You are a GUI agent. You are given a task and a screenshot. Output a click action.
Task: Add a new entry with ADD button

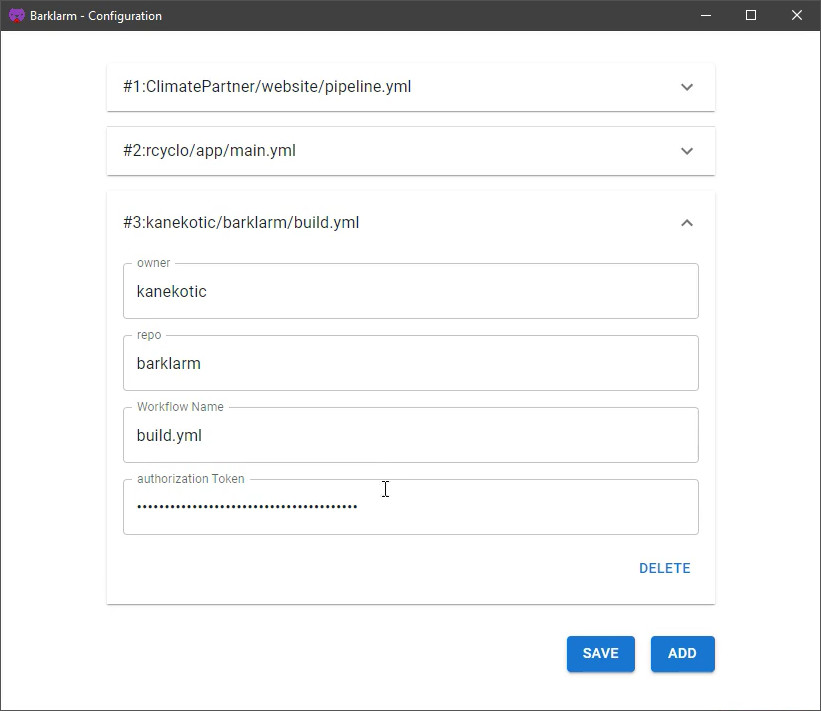(x=682, y=653)
